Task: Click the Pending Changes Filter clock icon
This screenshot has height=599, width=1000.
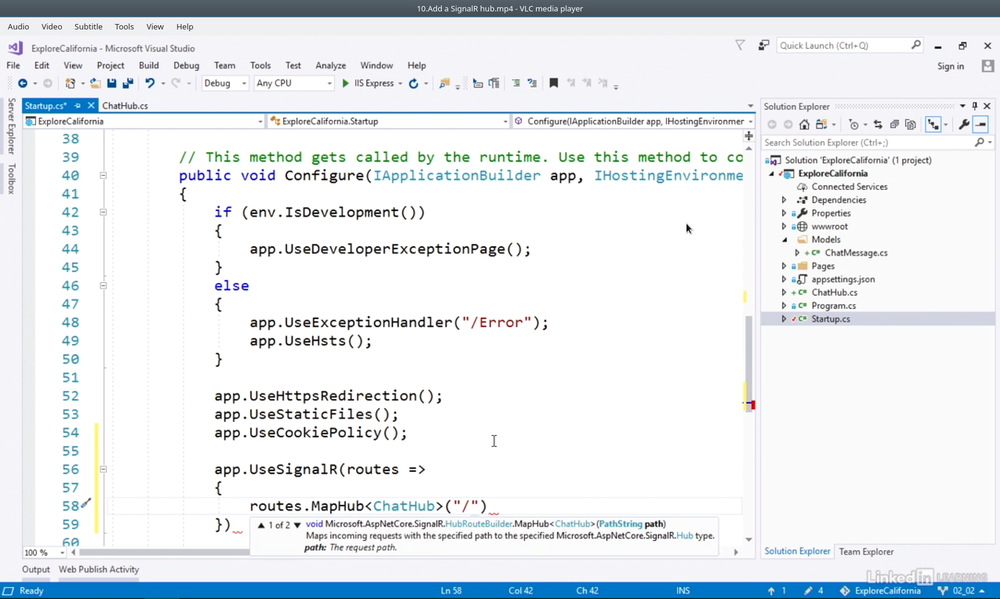Action: (853, 124)
